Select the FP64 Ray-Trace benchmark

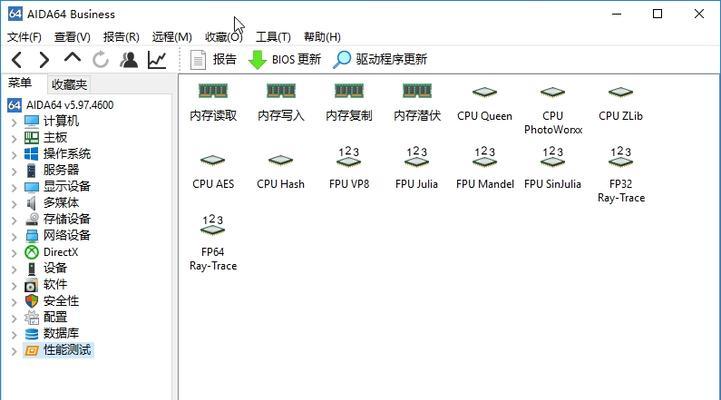pyautogui.click(x=213, y=243)
